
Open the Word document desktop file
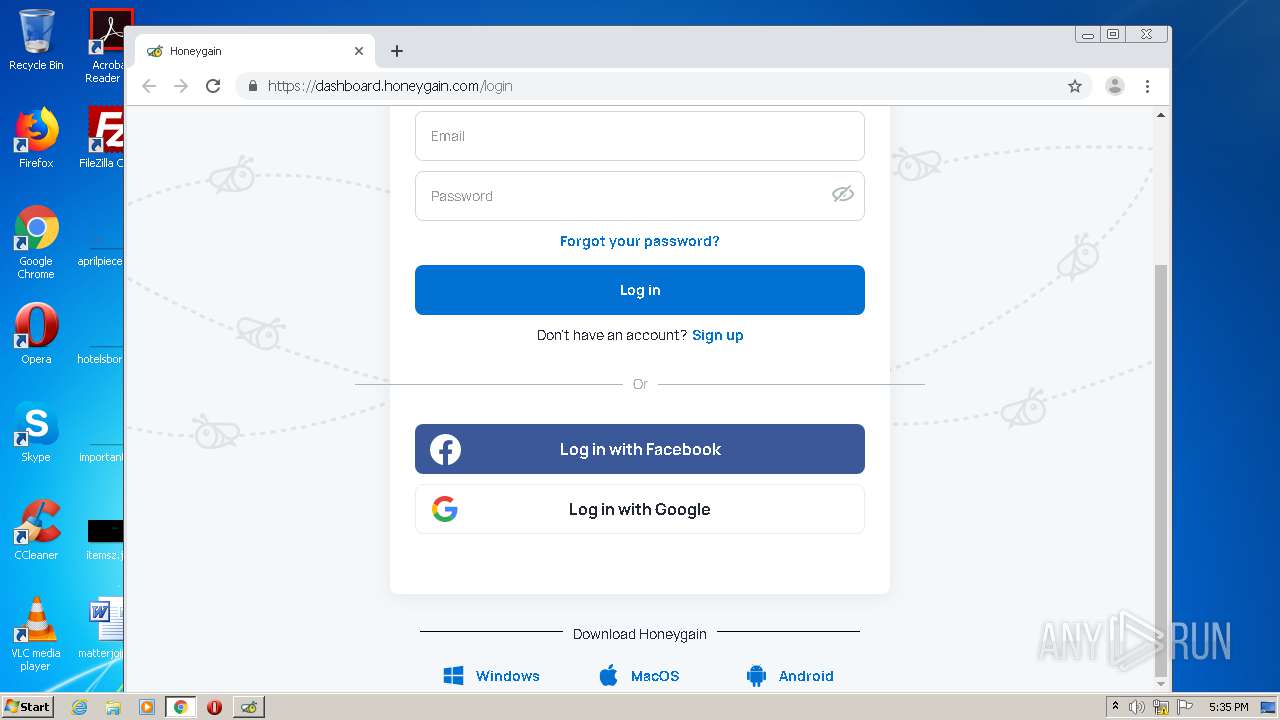coord(102,628)
